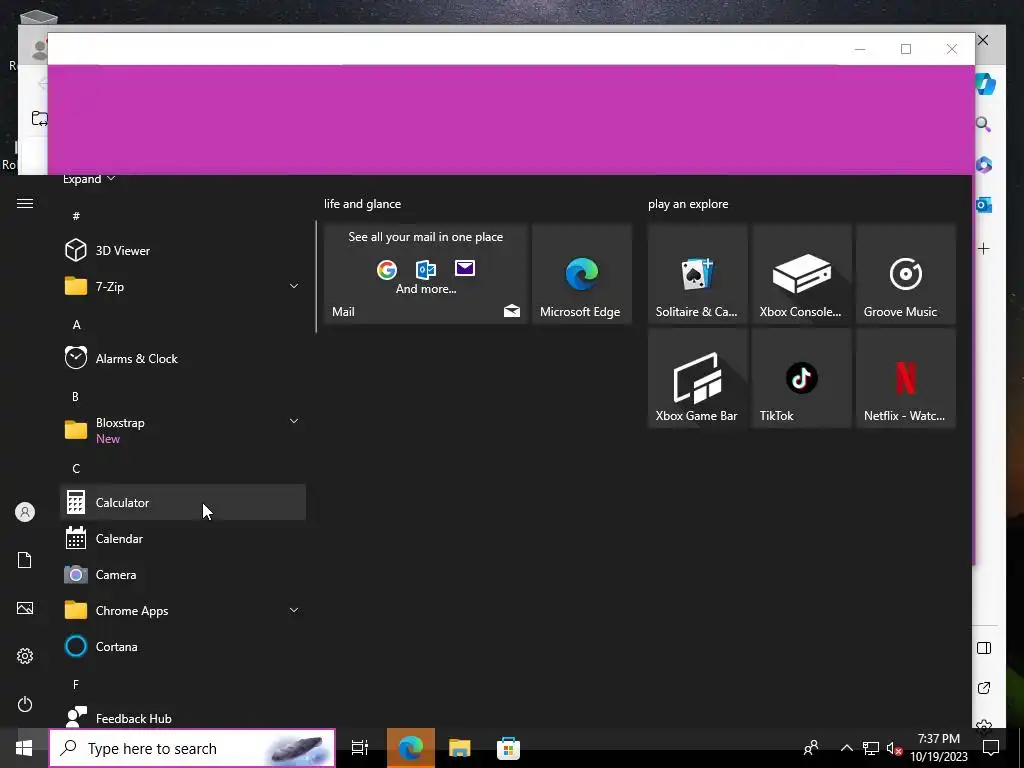Screen dimensions: 1024x768
Task: Expand the Bloxstrap folder chevron
Action: click(x=294, y=421)
